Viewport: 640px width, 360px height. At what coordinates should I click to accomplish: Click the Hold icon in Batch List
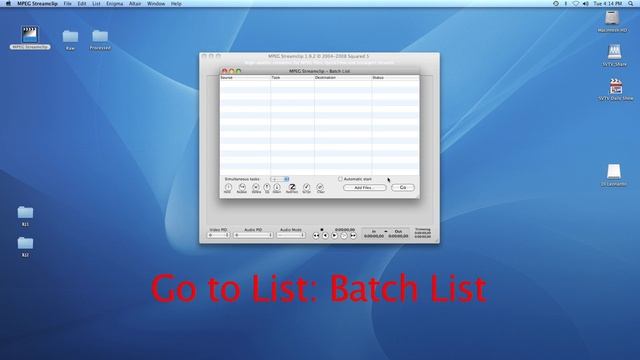(x=228, y=188)
